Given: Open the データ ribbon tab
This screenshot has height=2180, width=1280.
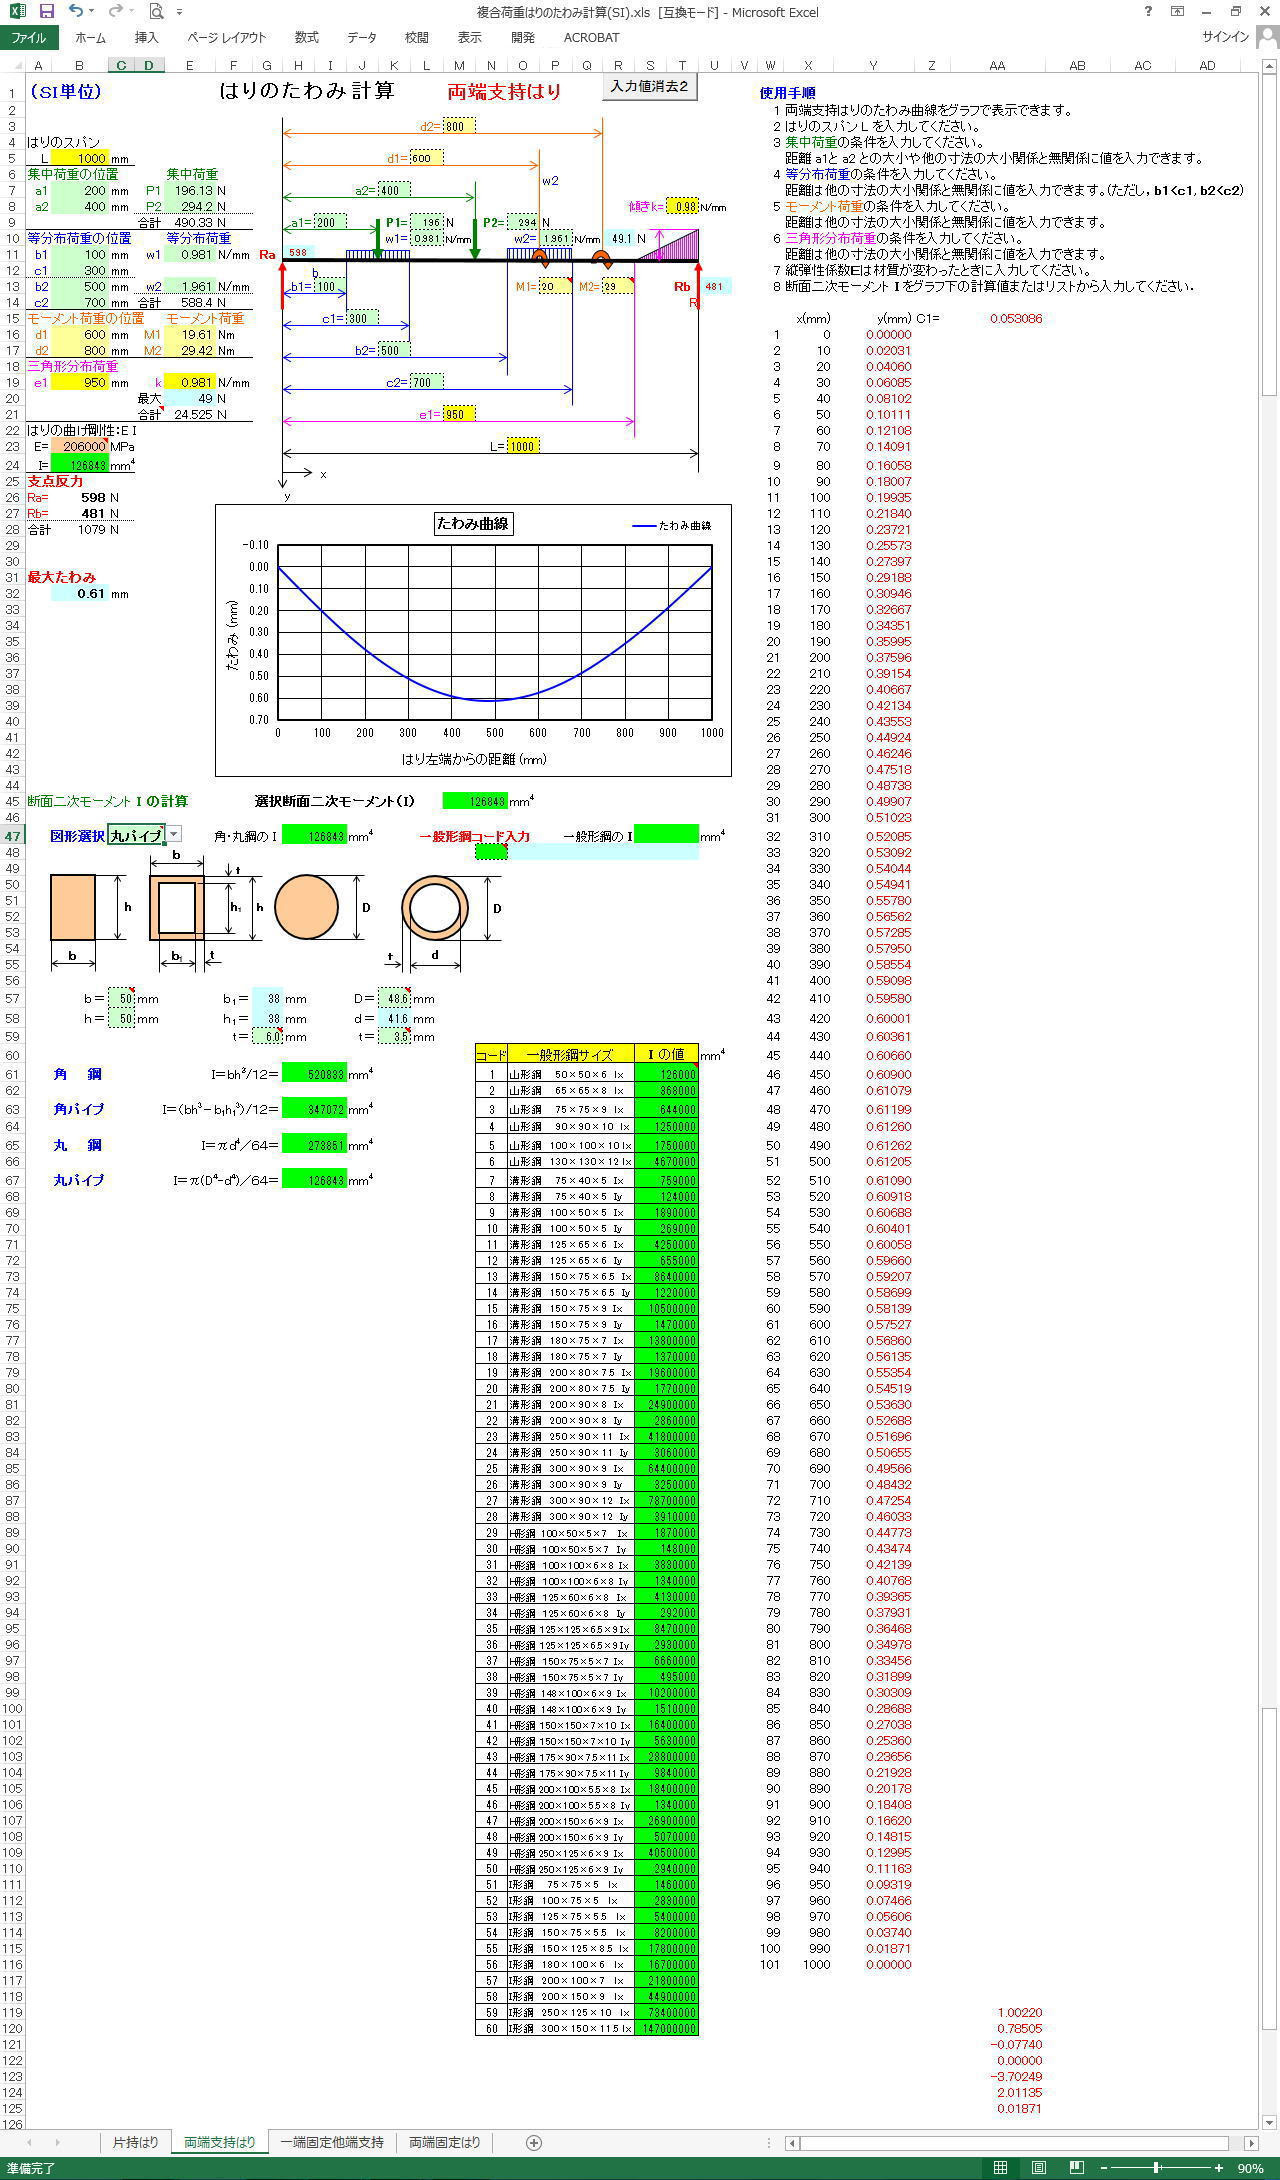Looking at the screenshot, I should (x=362, y=38).
